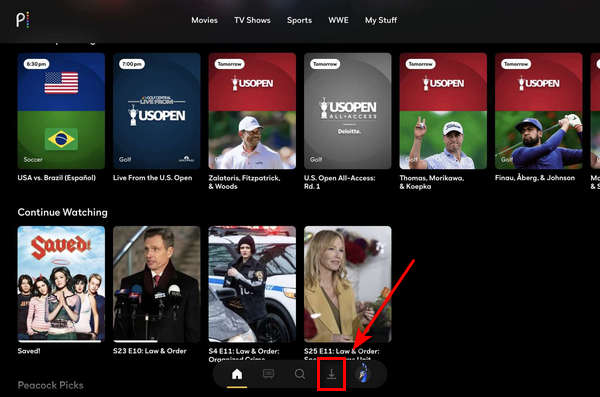Click the Soccer label on USA vs. Brazil card
The width and height of the screenshot is (600, 397).
click(33, 159)
